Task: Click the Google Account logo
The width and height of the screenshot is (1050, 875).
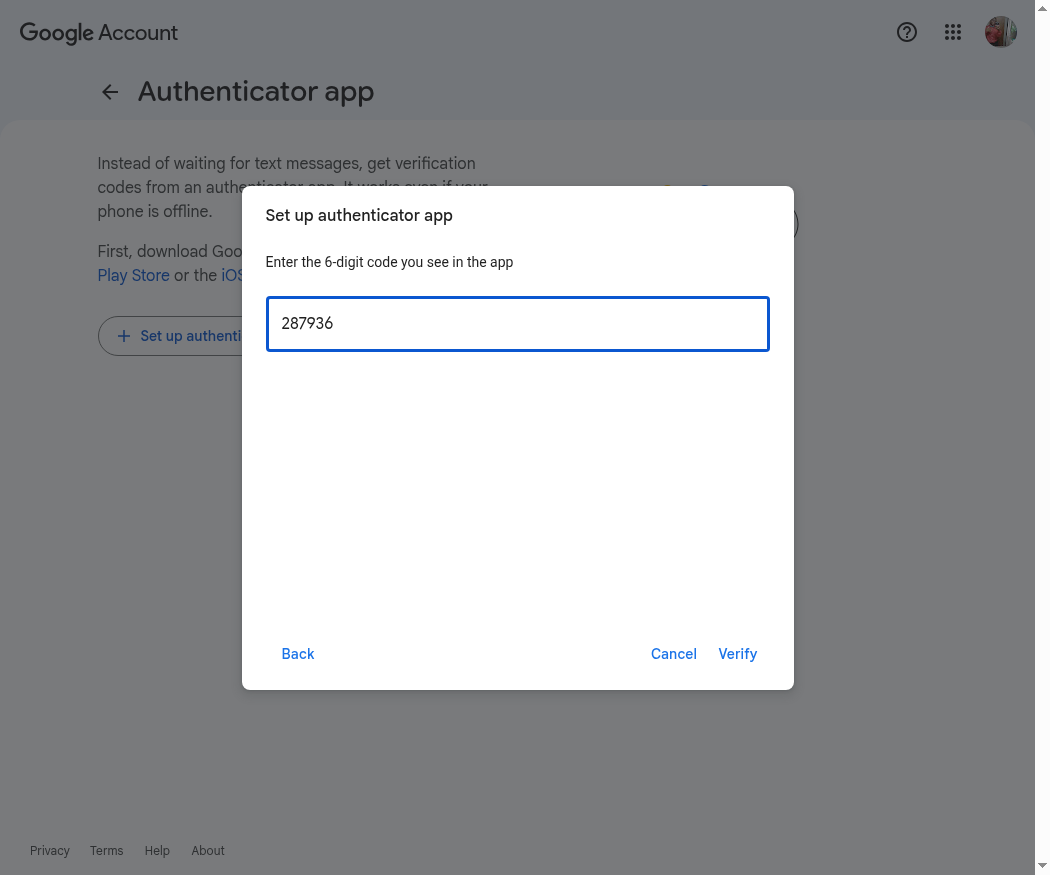Action: [x=99, y=33]
